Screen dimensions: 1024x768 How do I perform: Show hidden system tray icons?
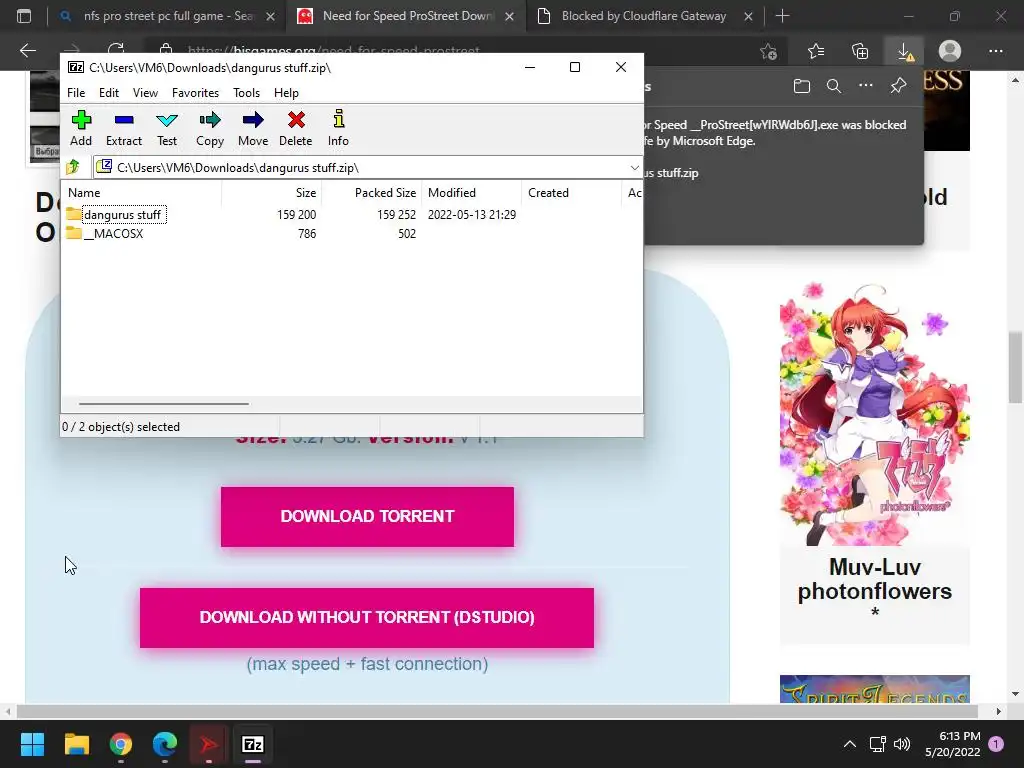point(850,744)
